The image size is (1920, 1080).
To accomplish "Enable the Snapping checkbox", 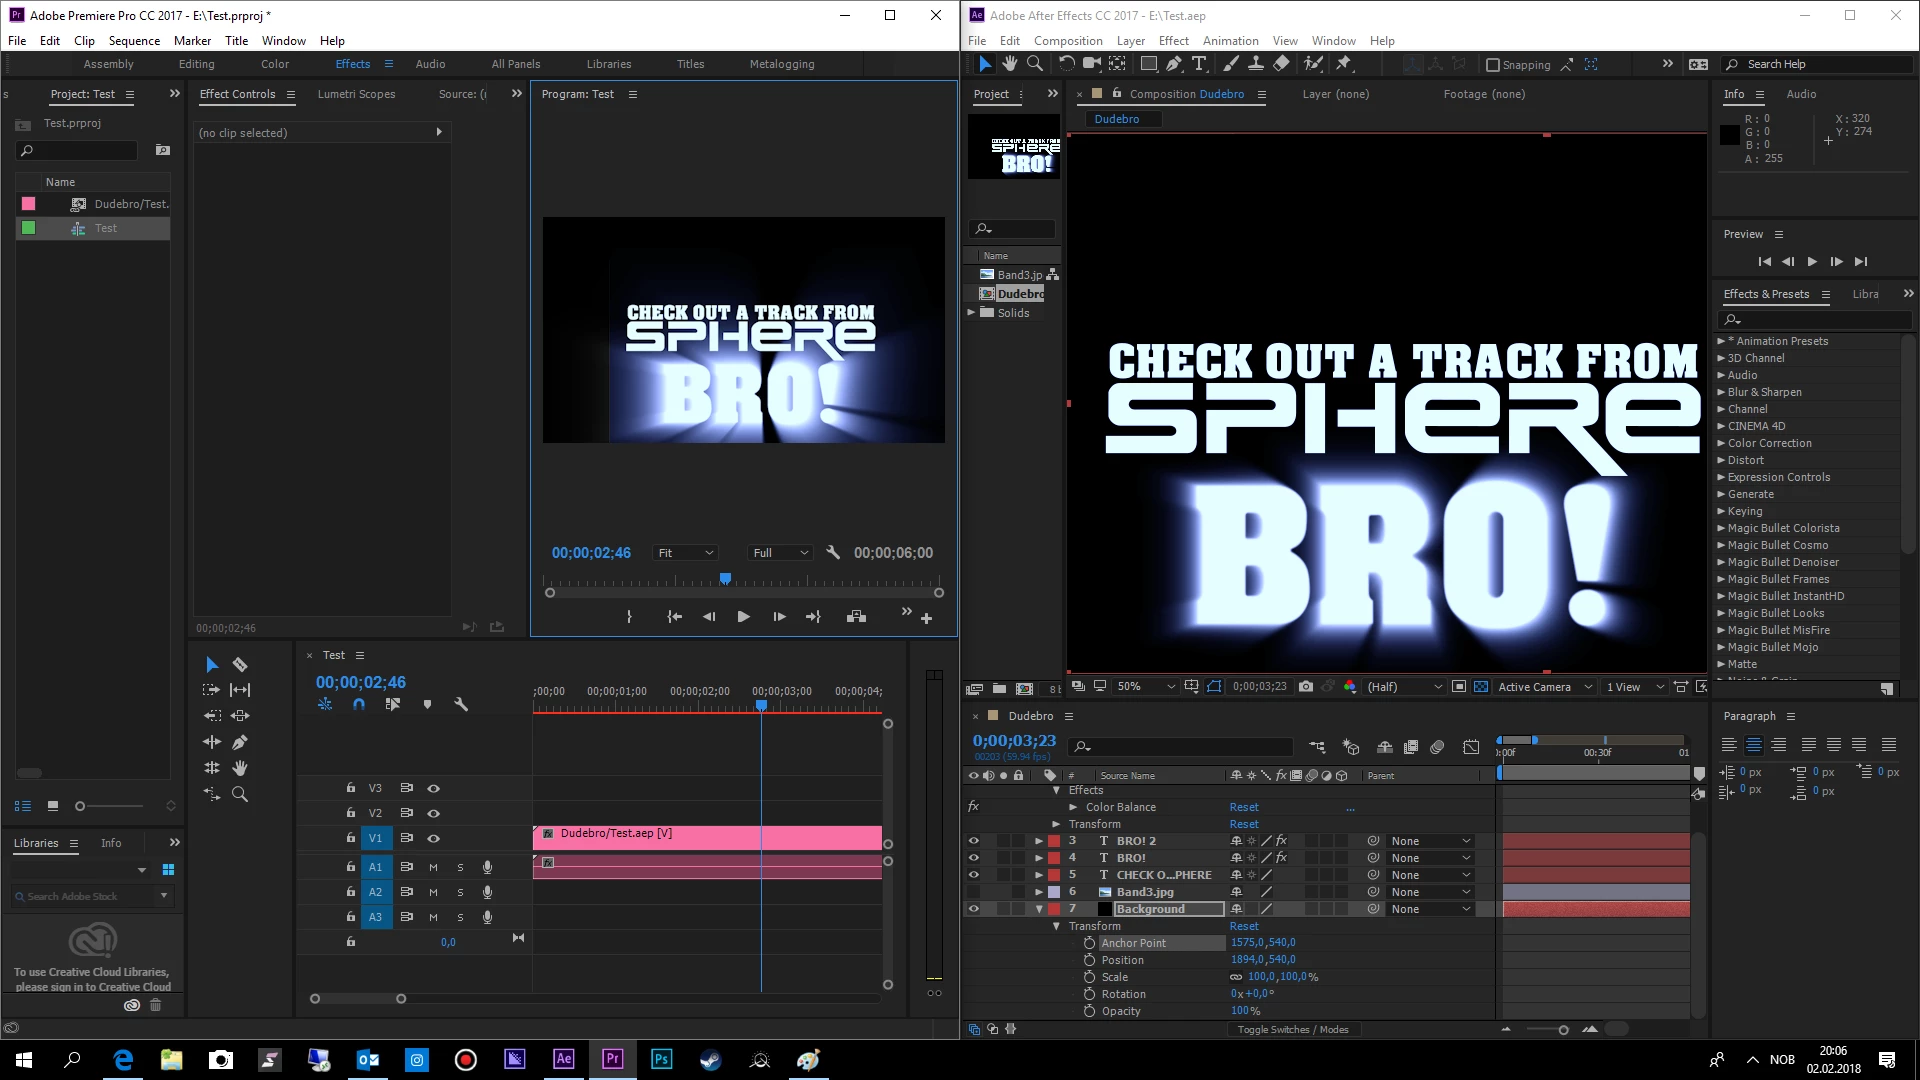I will point(1493,65).
